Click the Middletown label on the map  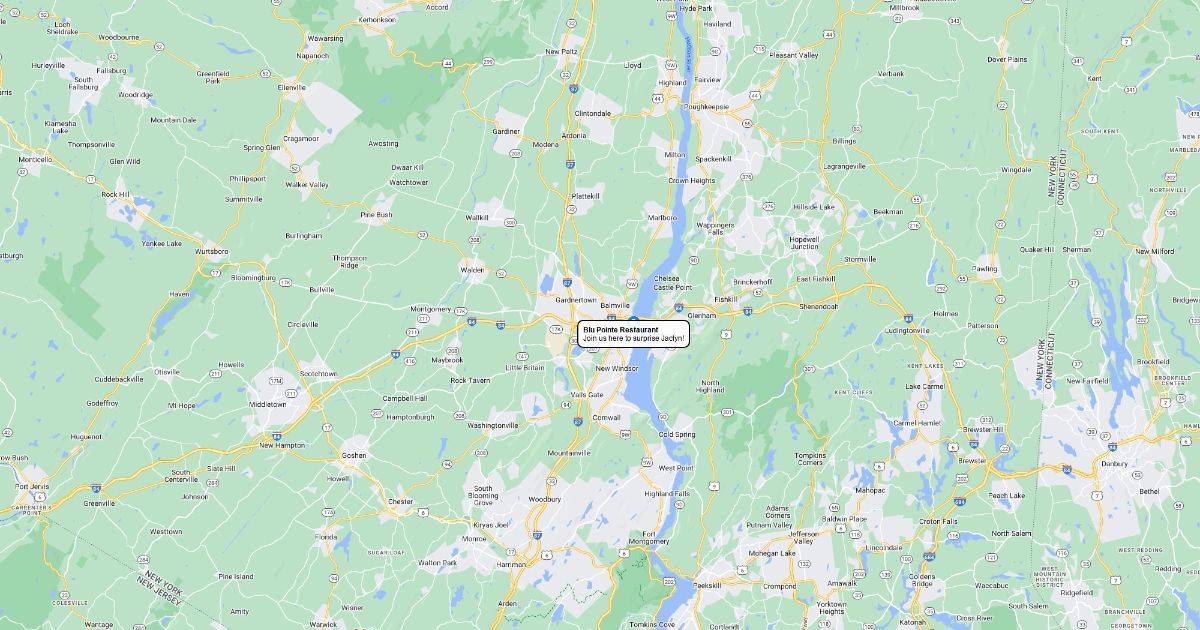267,405
